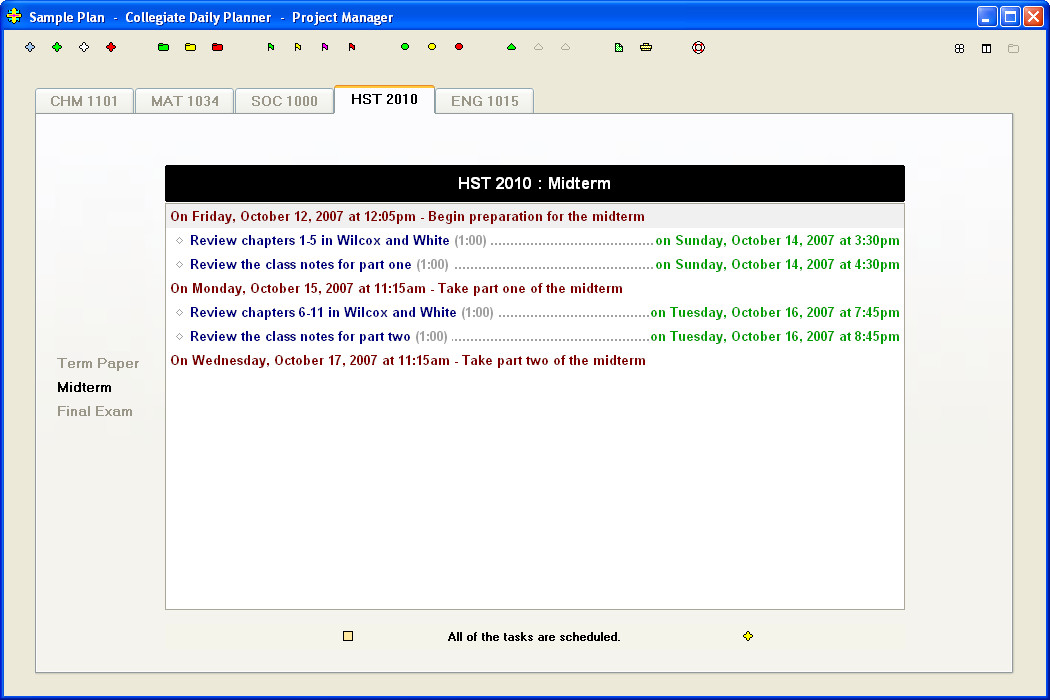Click the yellow diamond beside status message

point(748,636)
